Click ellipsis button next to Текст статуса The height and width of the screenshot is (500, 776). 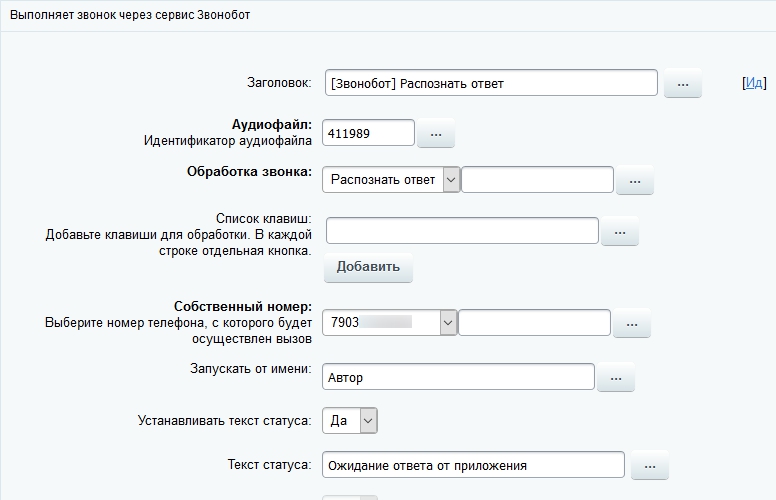pyautogui.click(x=649, y=466)
